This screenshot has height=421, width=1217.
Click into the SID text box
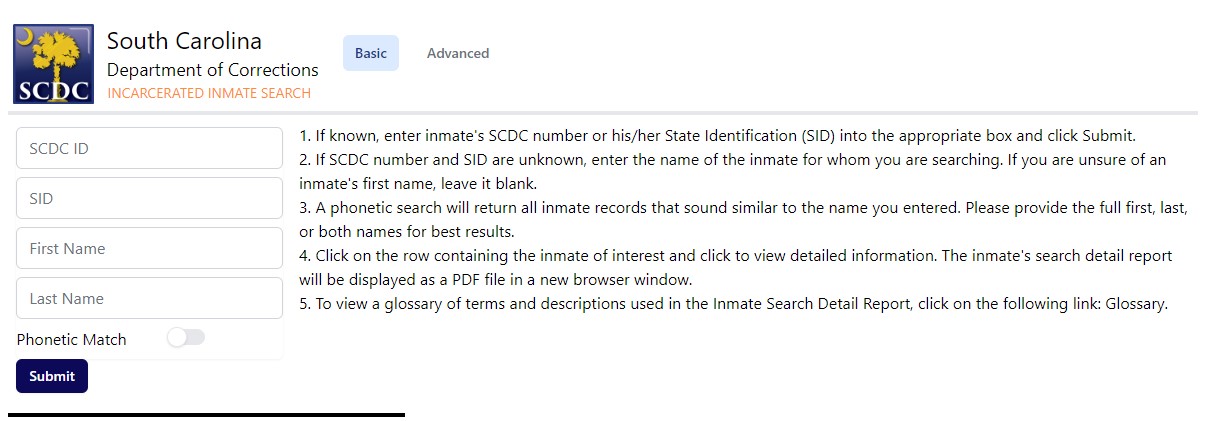pos(149,198)
